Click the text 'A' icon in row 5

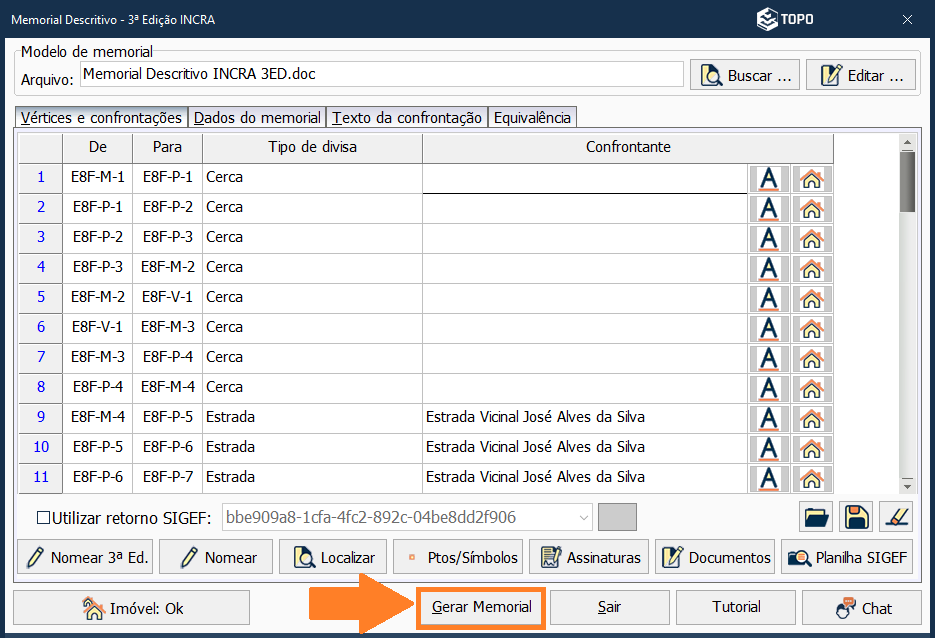tap(769, 299)
